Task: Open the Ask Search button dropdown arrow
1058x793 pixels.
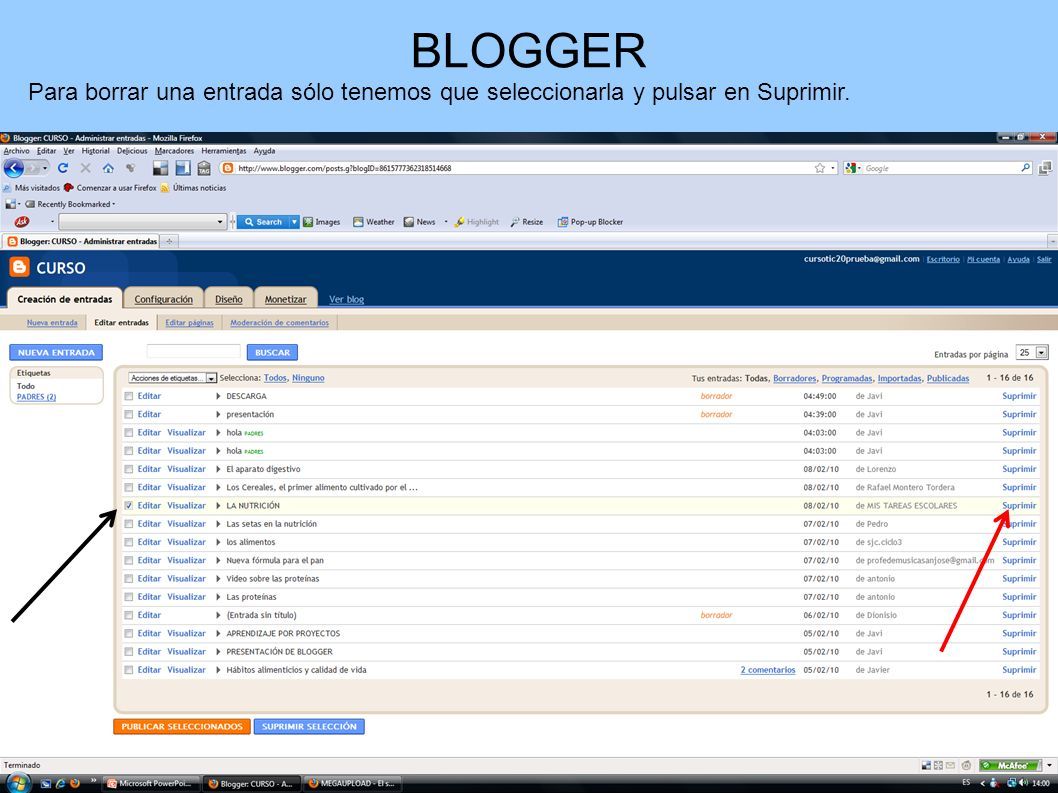Action: pyautogui.click(x=294, y=221)
